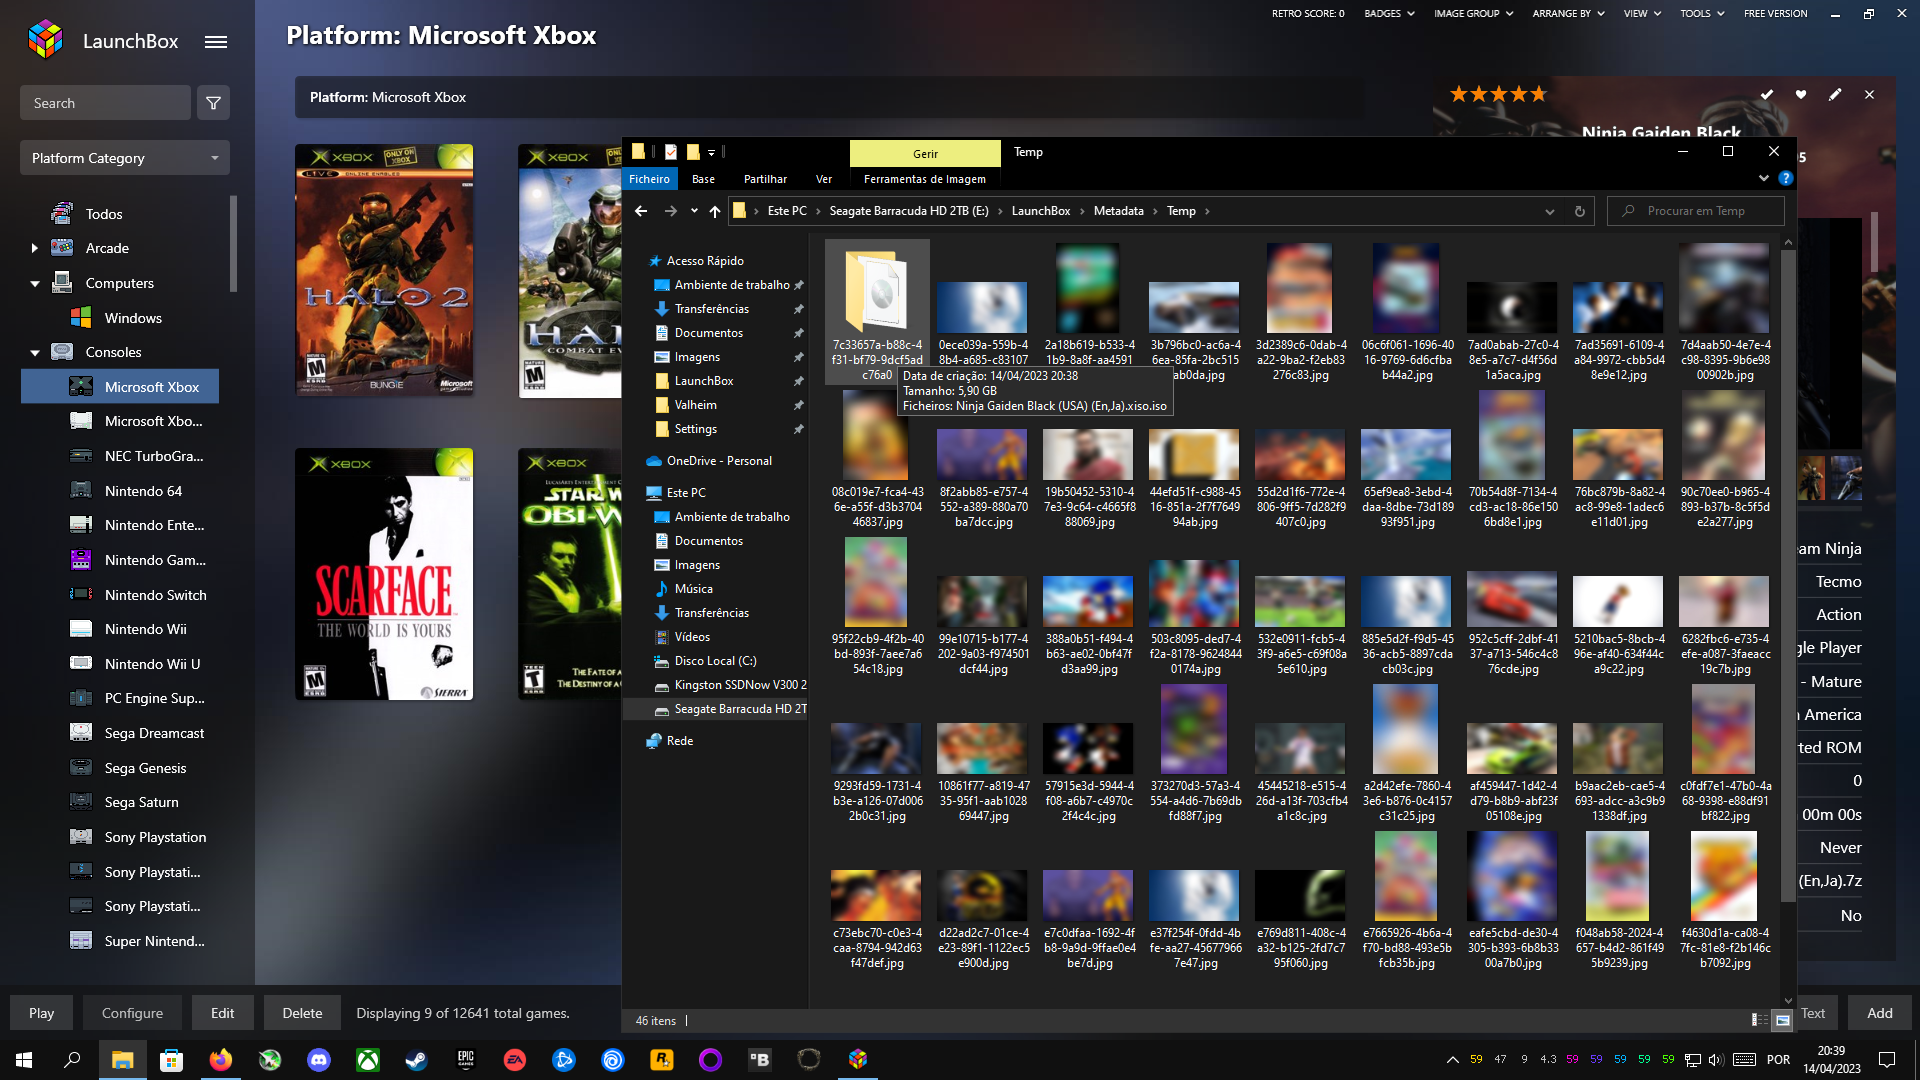Click the filter funnel icon beside Search
This screenshot has height=1080, width=1922.
pos(213,103)
